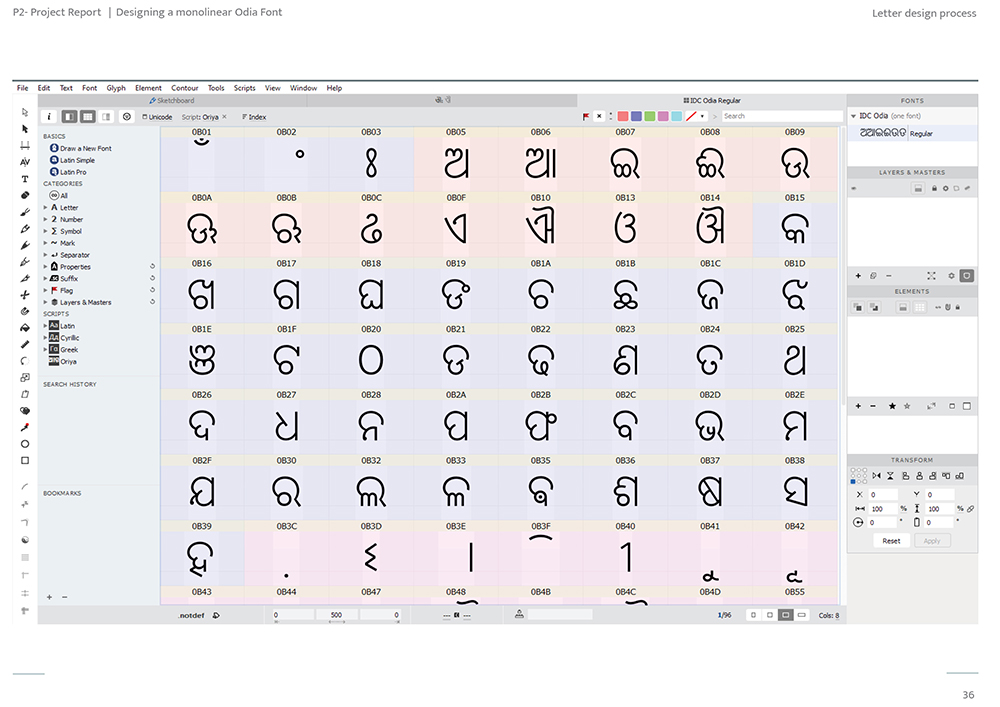The image size is (1000, 707).
Task: Expand the Latin scripts tree item
Action: [x=45, y=326]
